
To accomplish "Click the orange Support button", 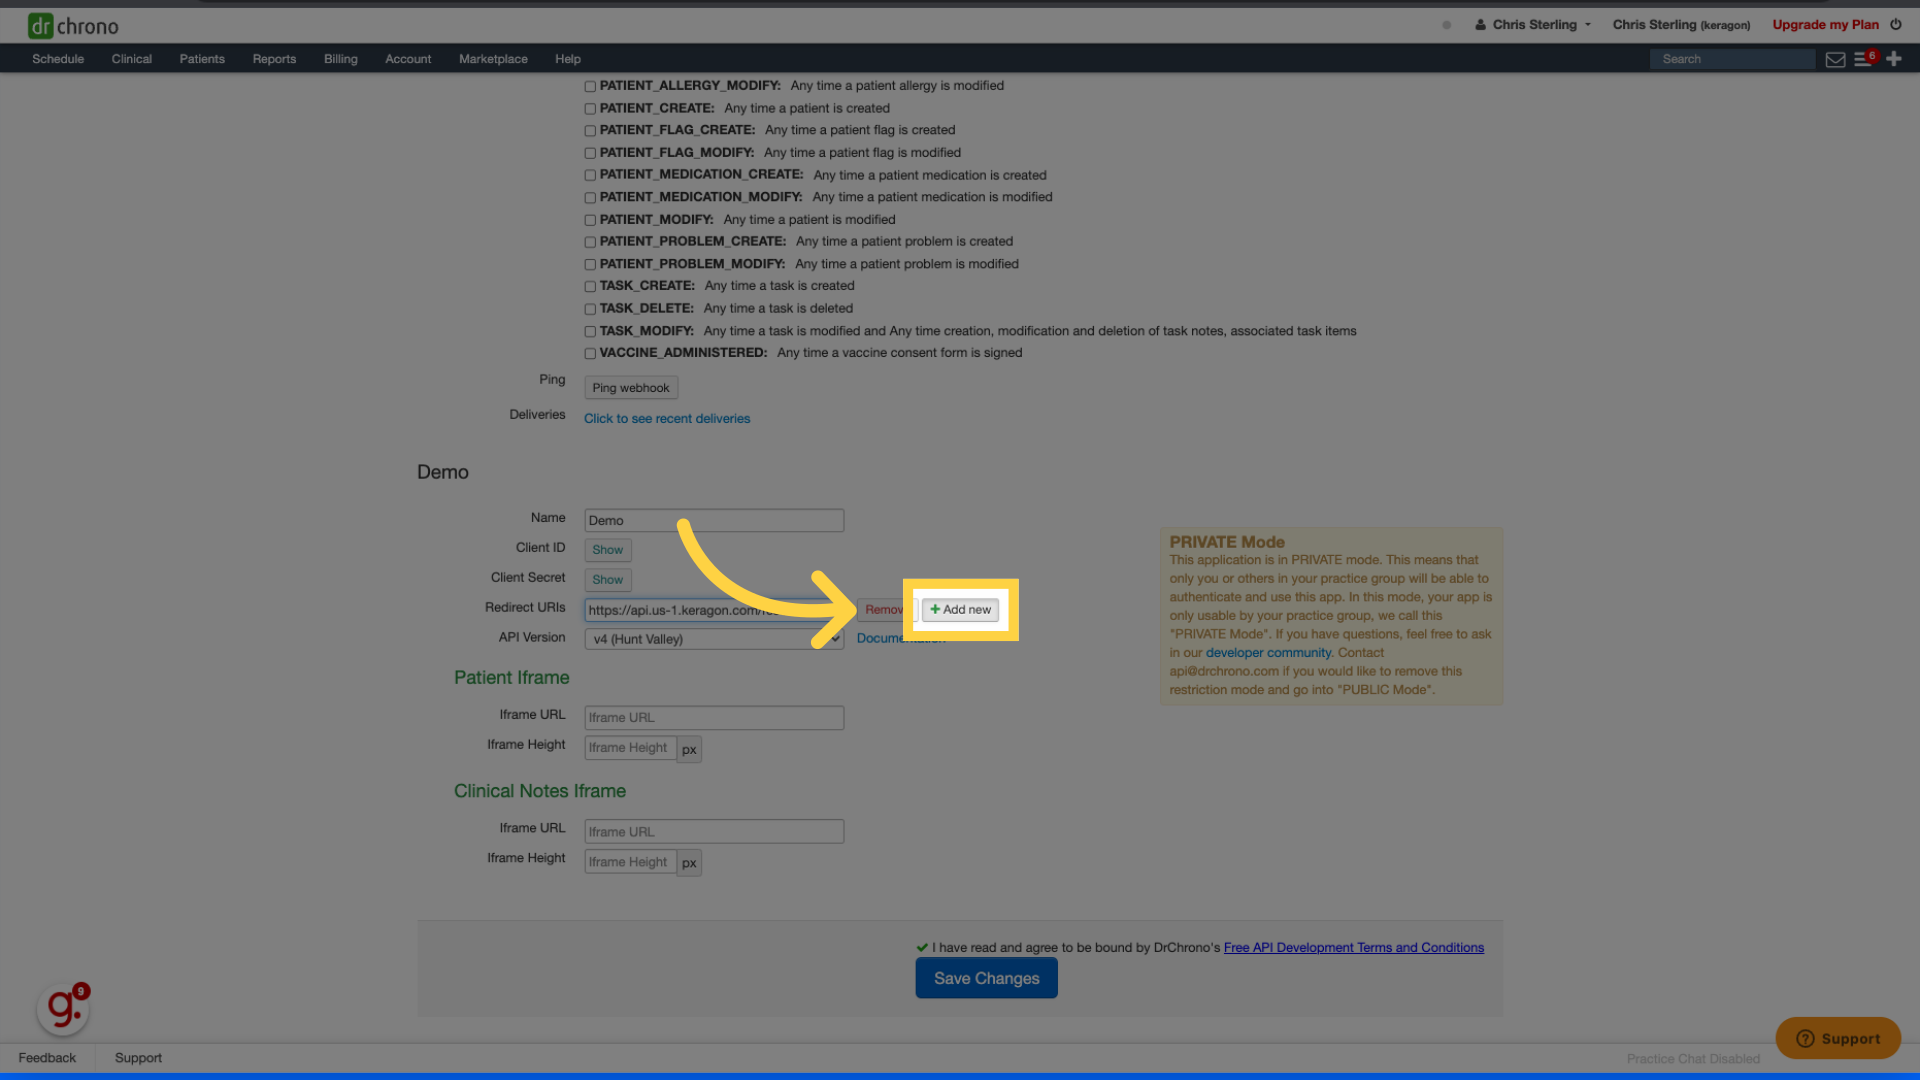I will 1838,1038.
